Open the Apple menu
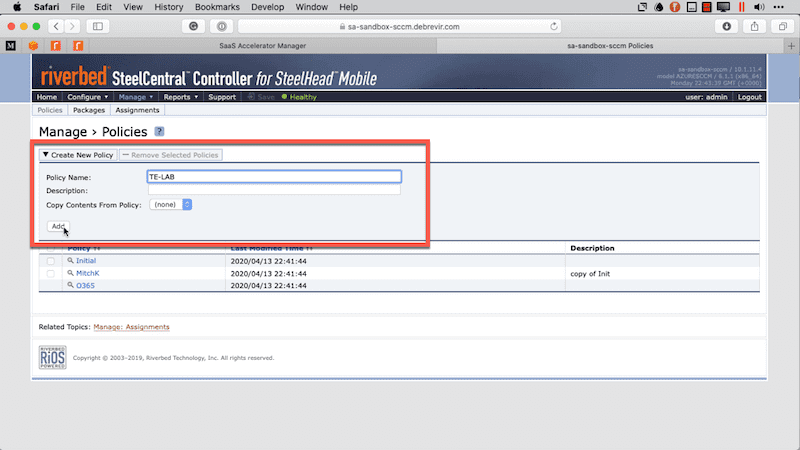The width and height of the screenshot is (800, 450). [17, 7]
